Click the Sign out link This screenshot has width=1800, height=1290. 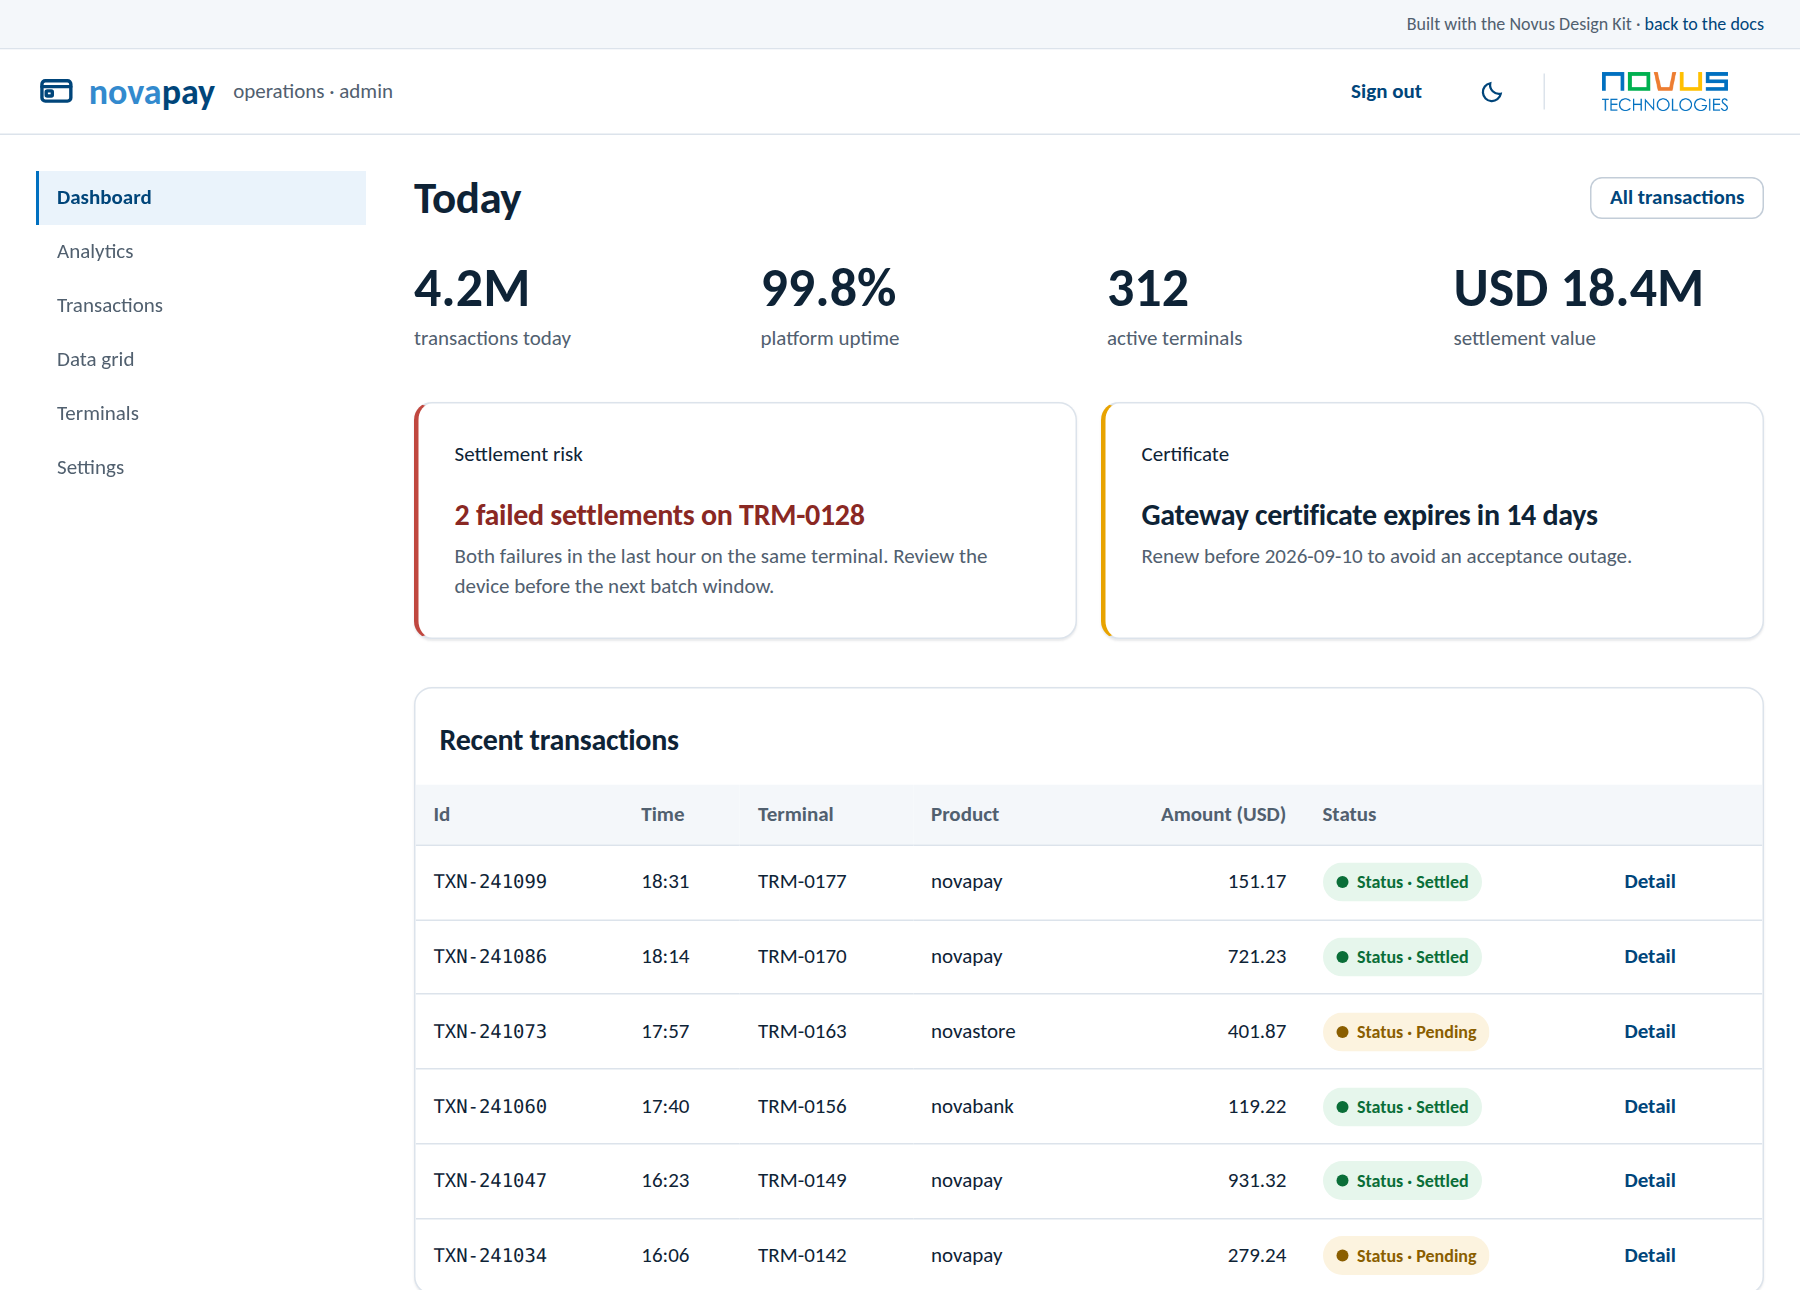(x=1385, y=92)
